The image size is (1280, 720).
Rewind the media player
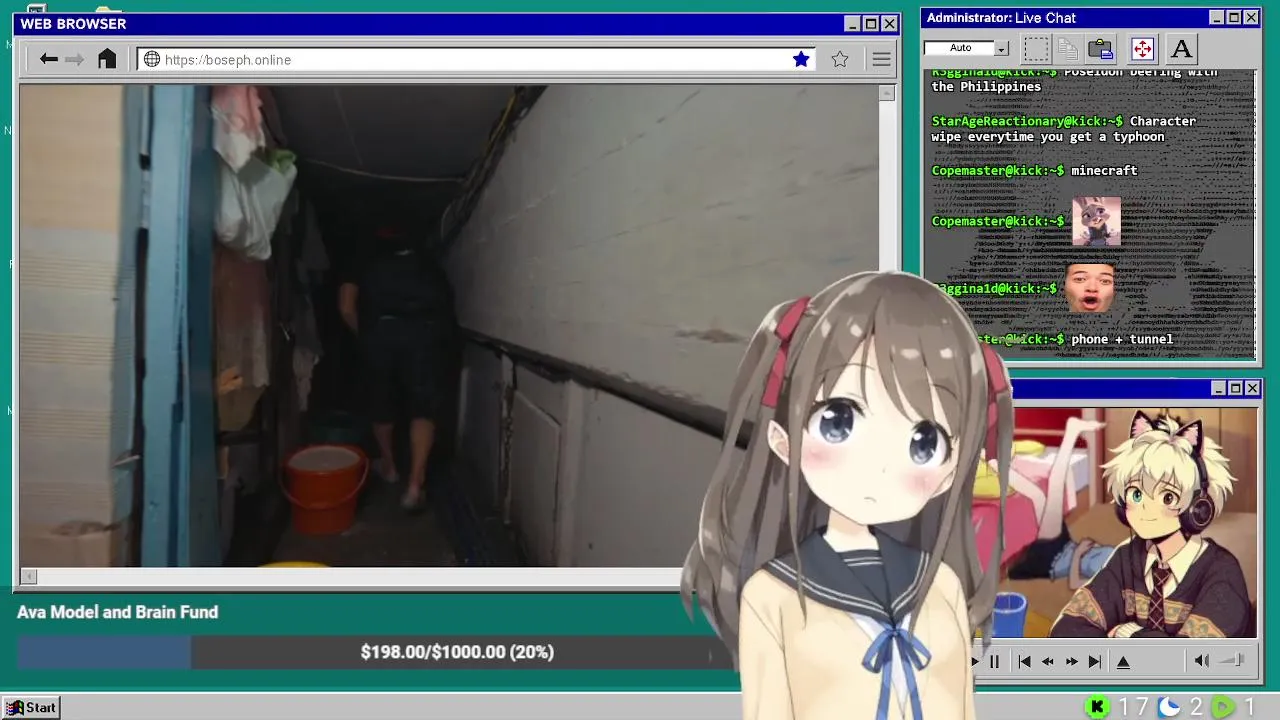[1048, 661]
